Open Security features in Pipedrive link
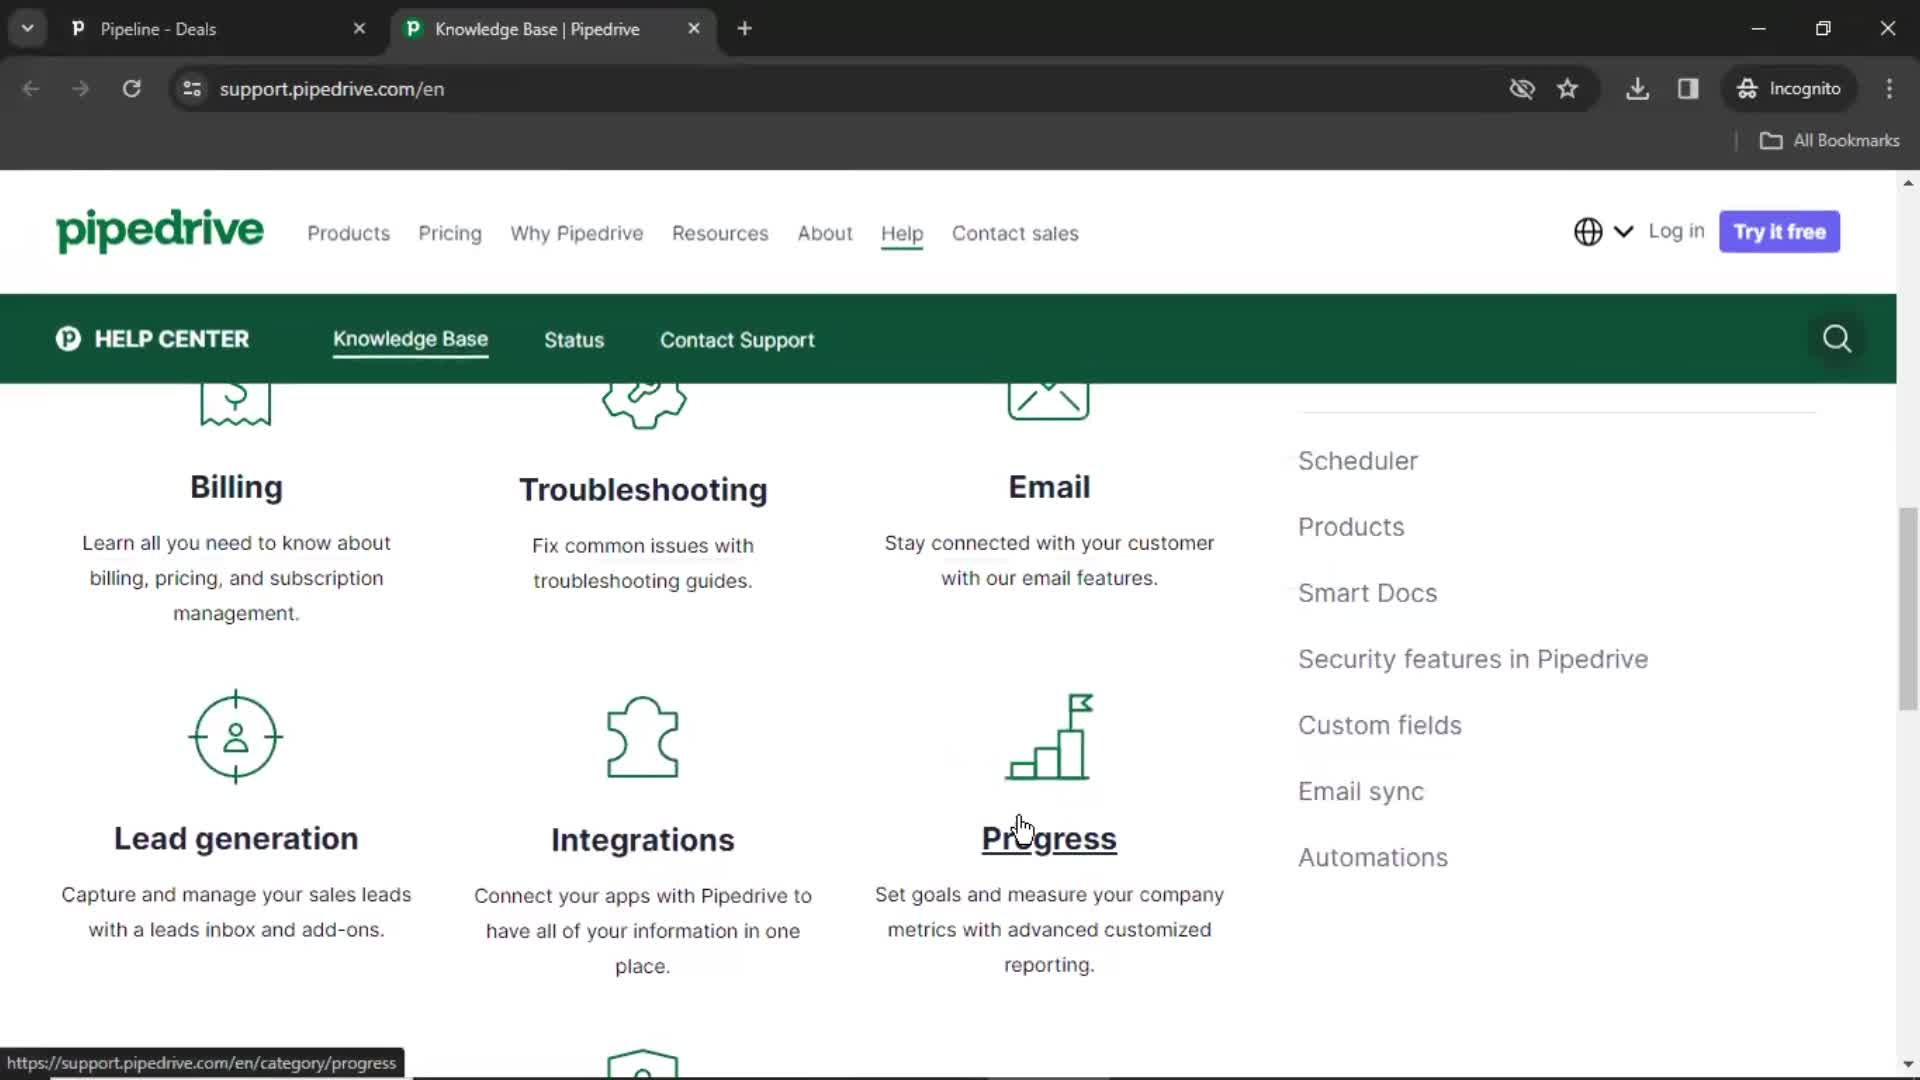Viewport: 1920px width, 1080px height. pyautogui.click(x=1473, y=659)
